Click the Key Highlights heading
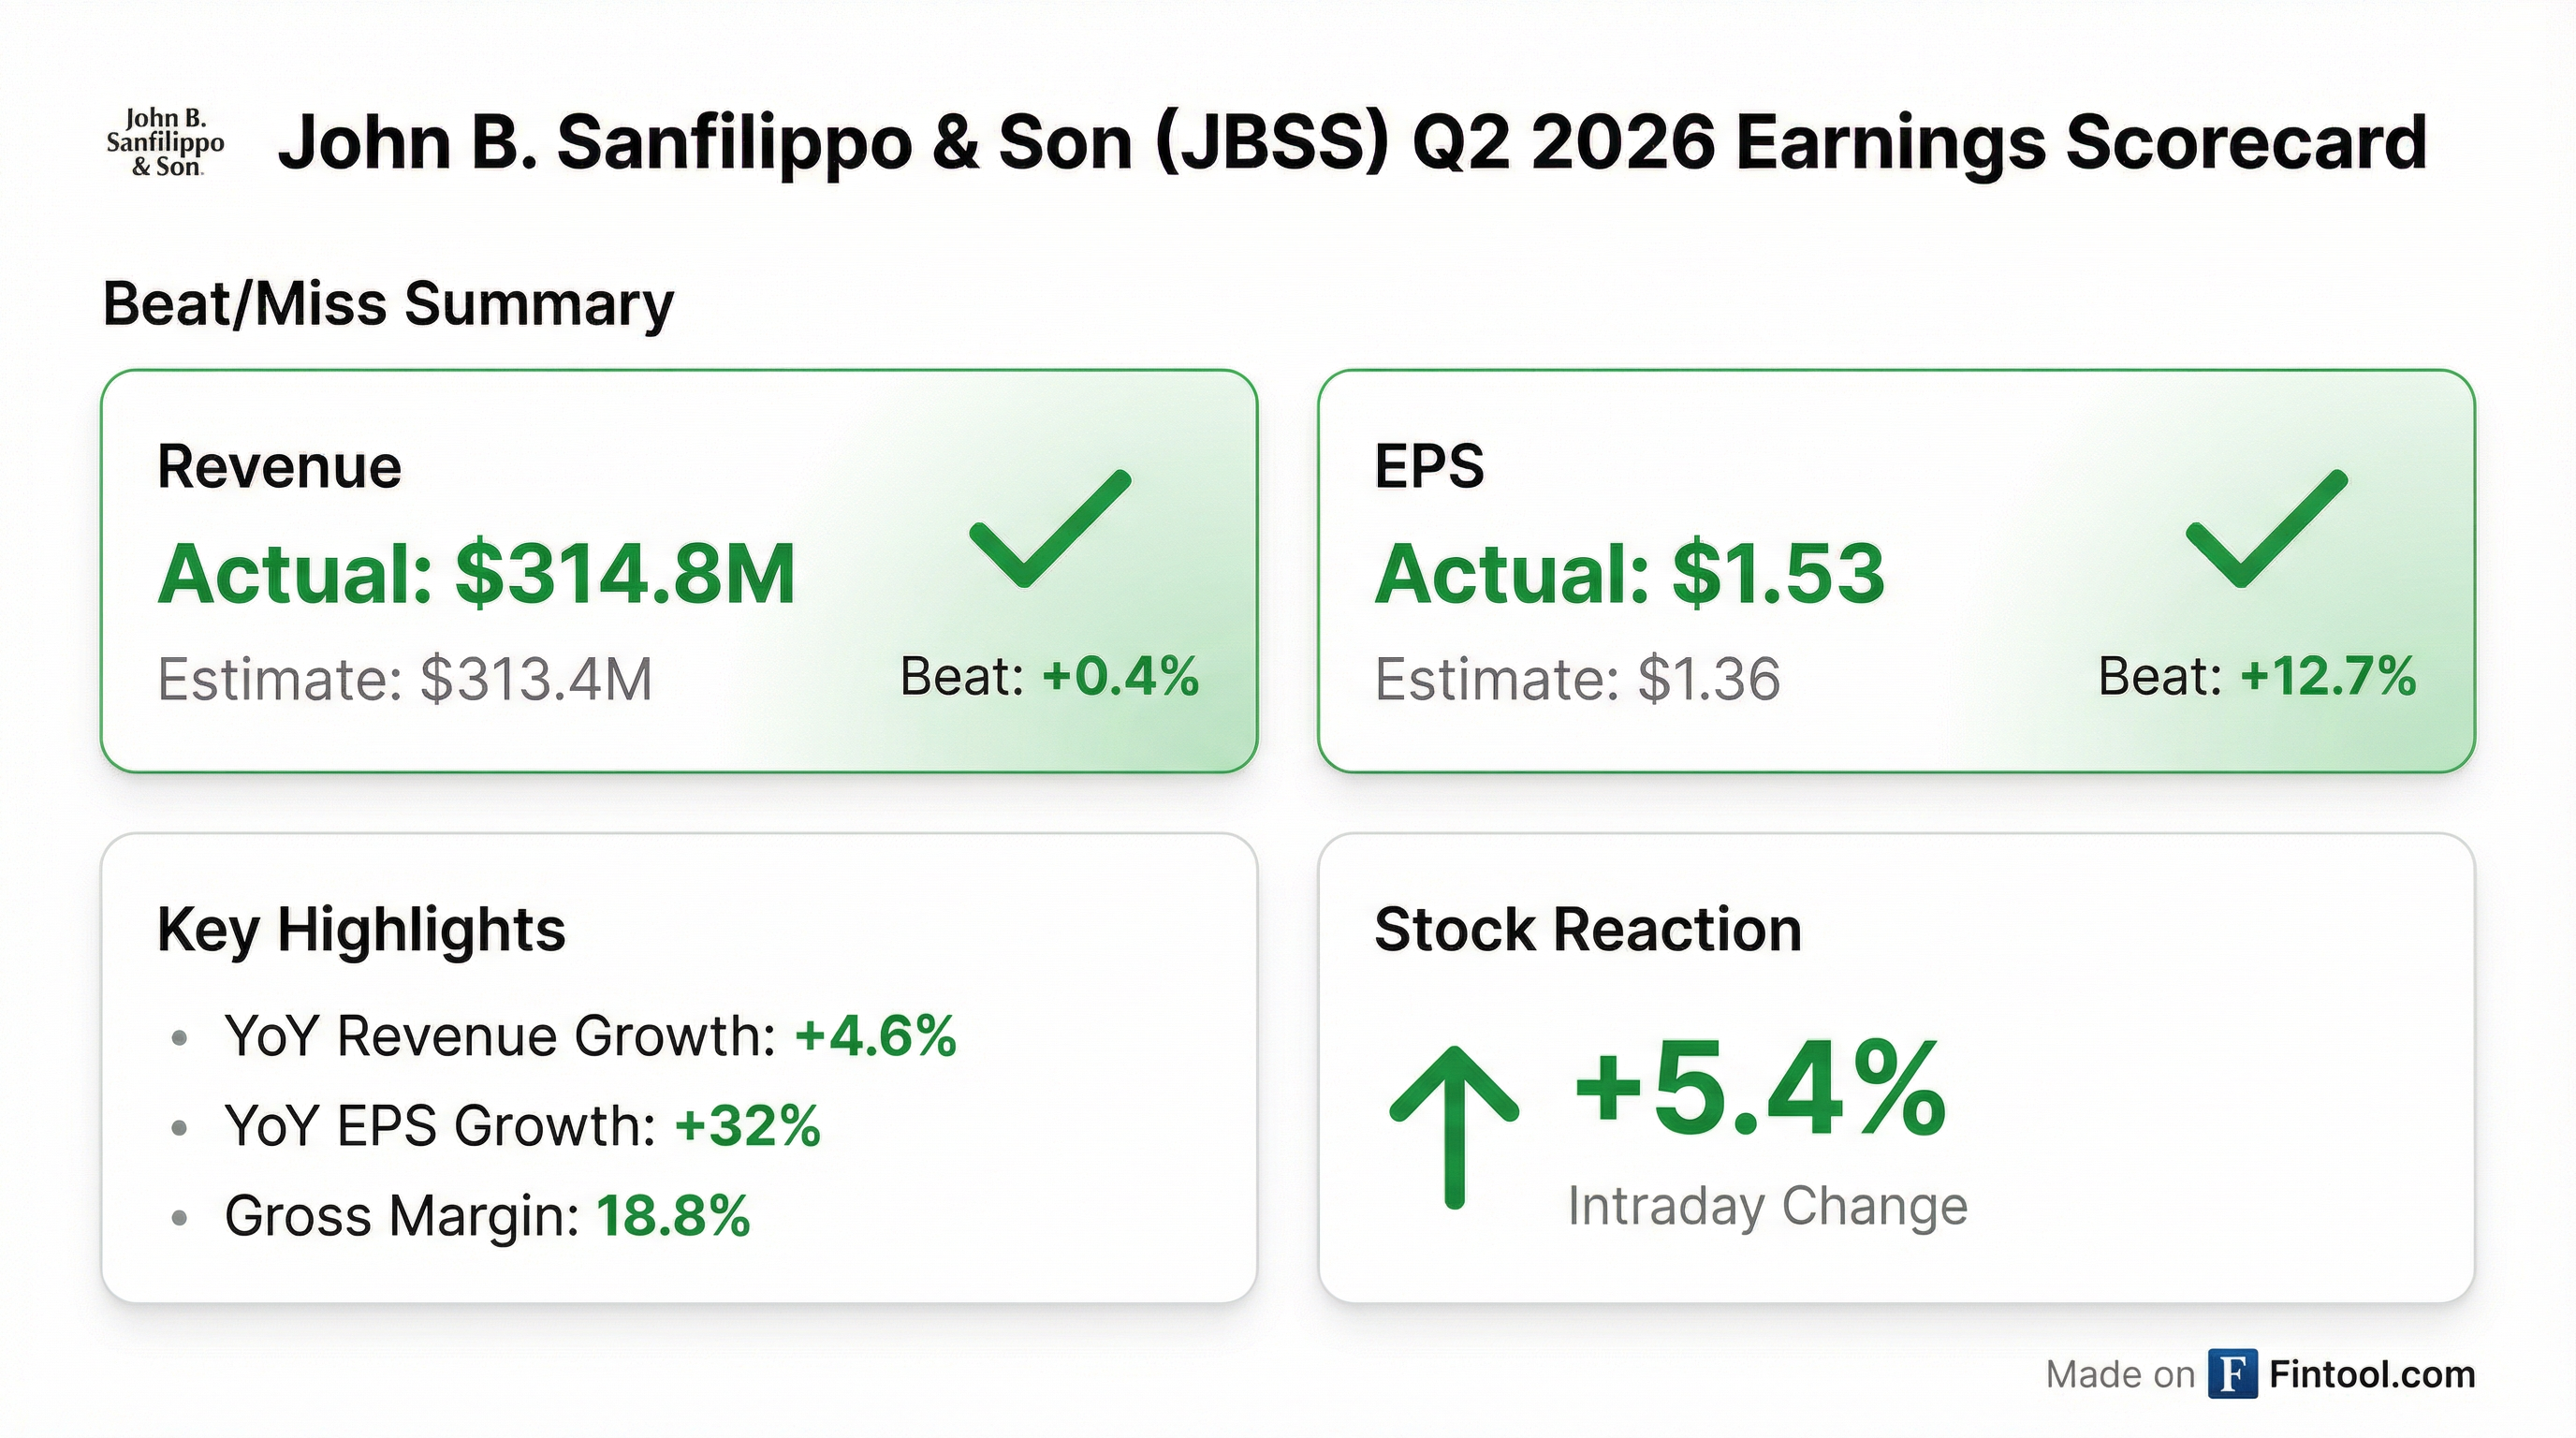The height and width of the screenshot is (1438, 2576). point(361,929)
